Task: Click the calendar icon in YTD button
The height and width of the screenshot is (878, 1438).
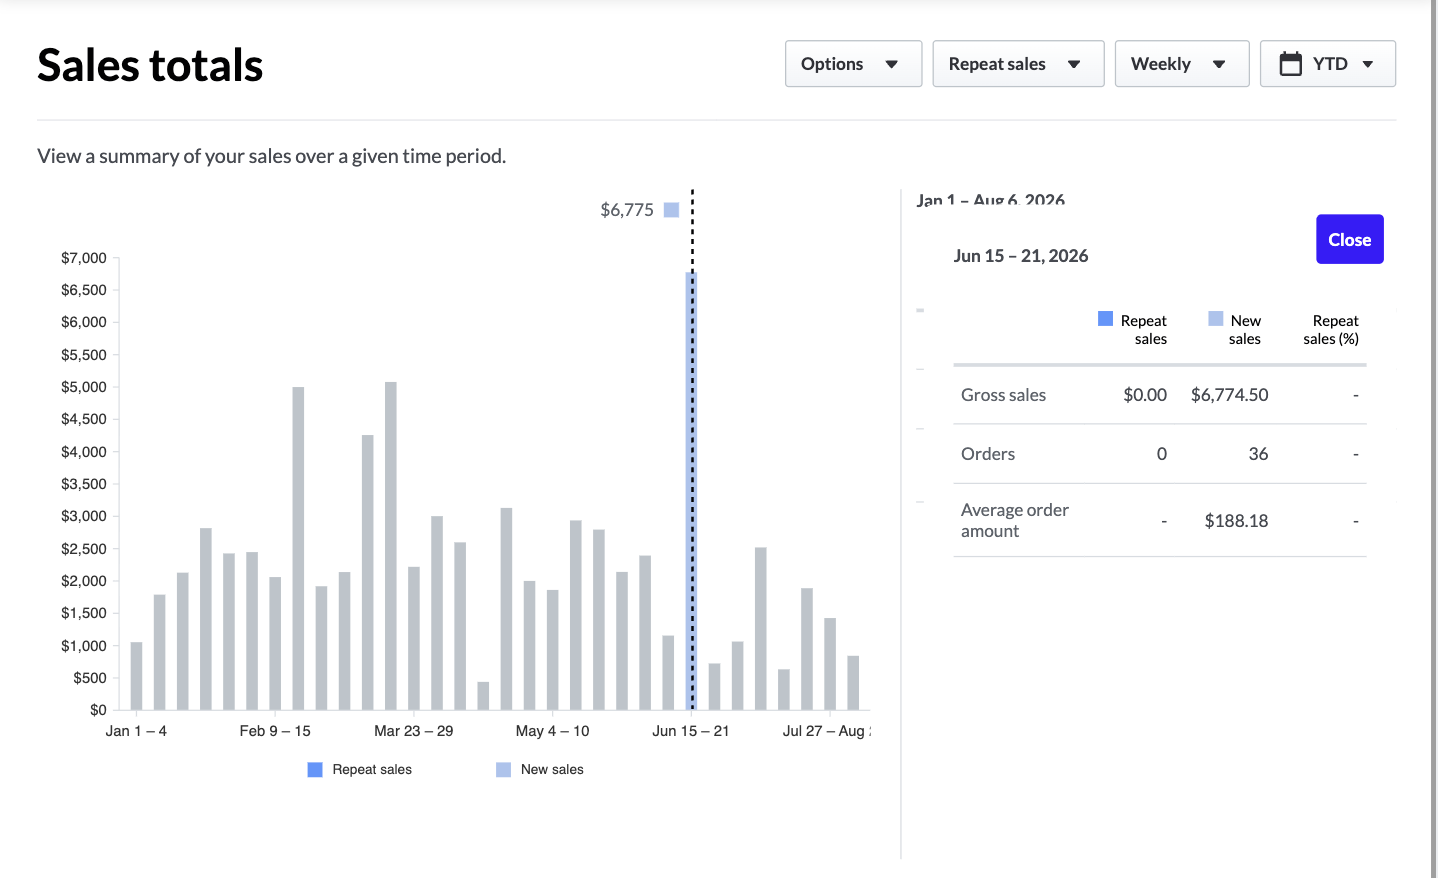Action: [1291, 64]
